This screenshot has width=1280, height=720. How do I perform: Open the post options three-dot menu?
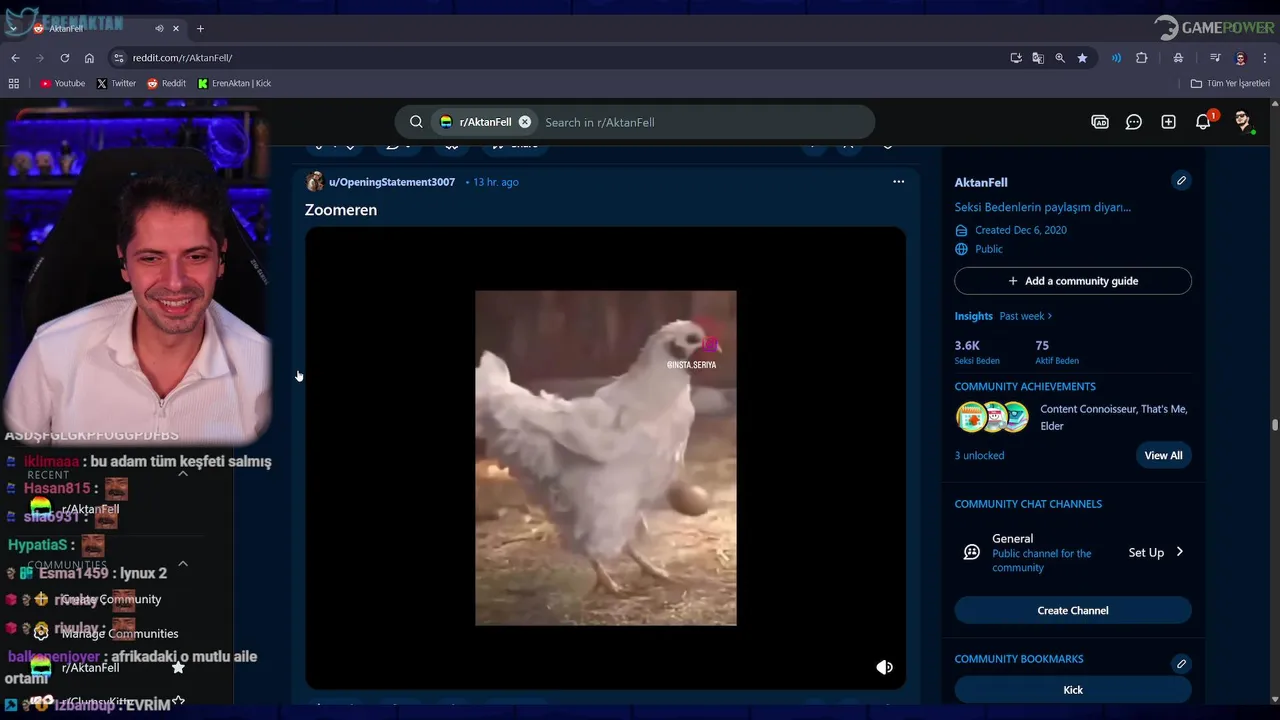pyautogui.click(x=898, y=182)
